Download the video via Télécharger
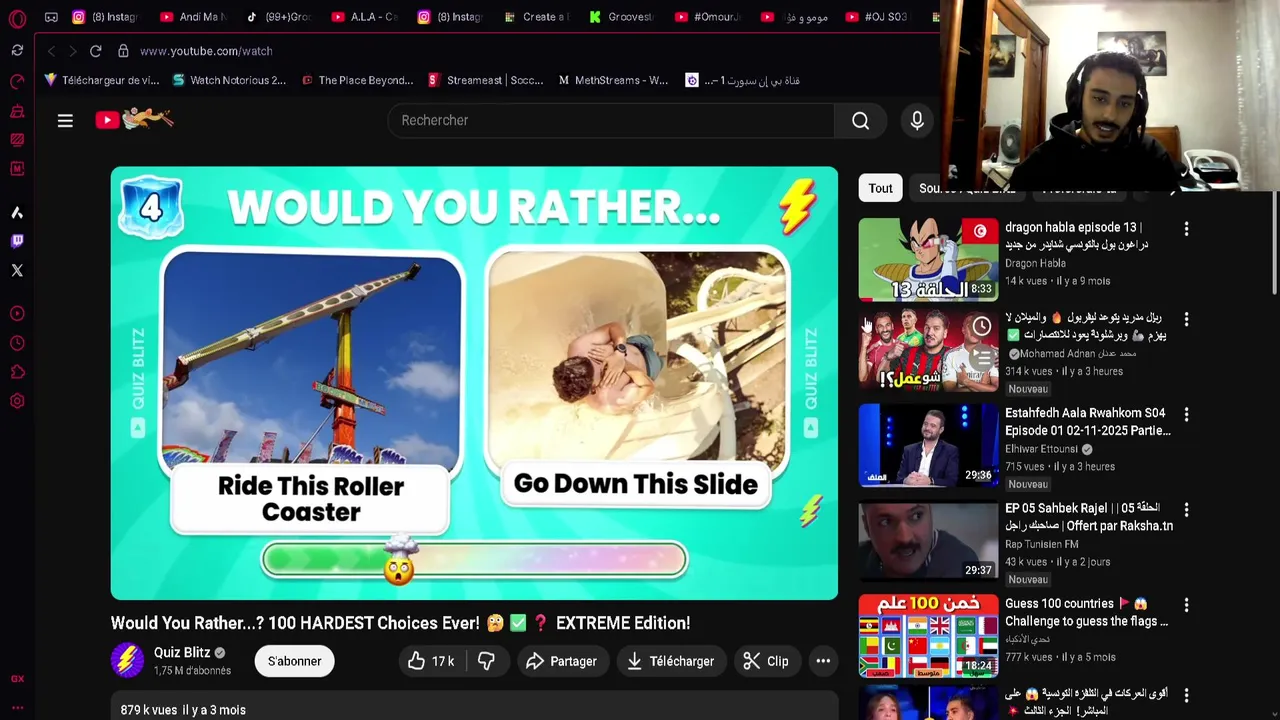Image resolution: width=1280 pixels, height=720 pixels. coord(670,661)
